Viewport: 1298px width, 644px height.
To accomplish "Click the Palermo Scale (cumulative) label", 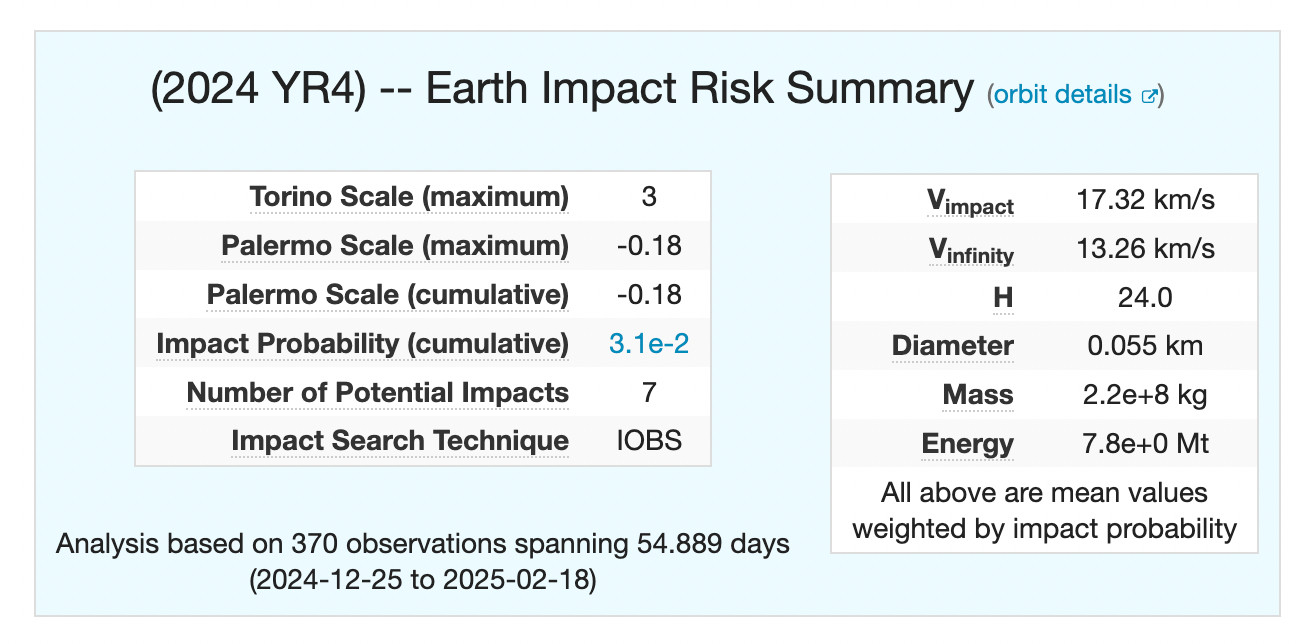I will click(x=387, y=295).
